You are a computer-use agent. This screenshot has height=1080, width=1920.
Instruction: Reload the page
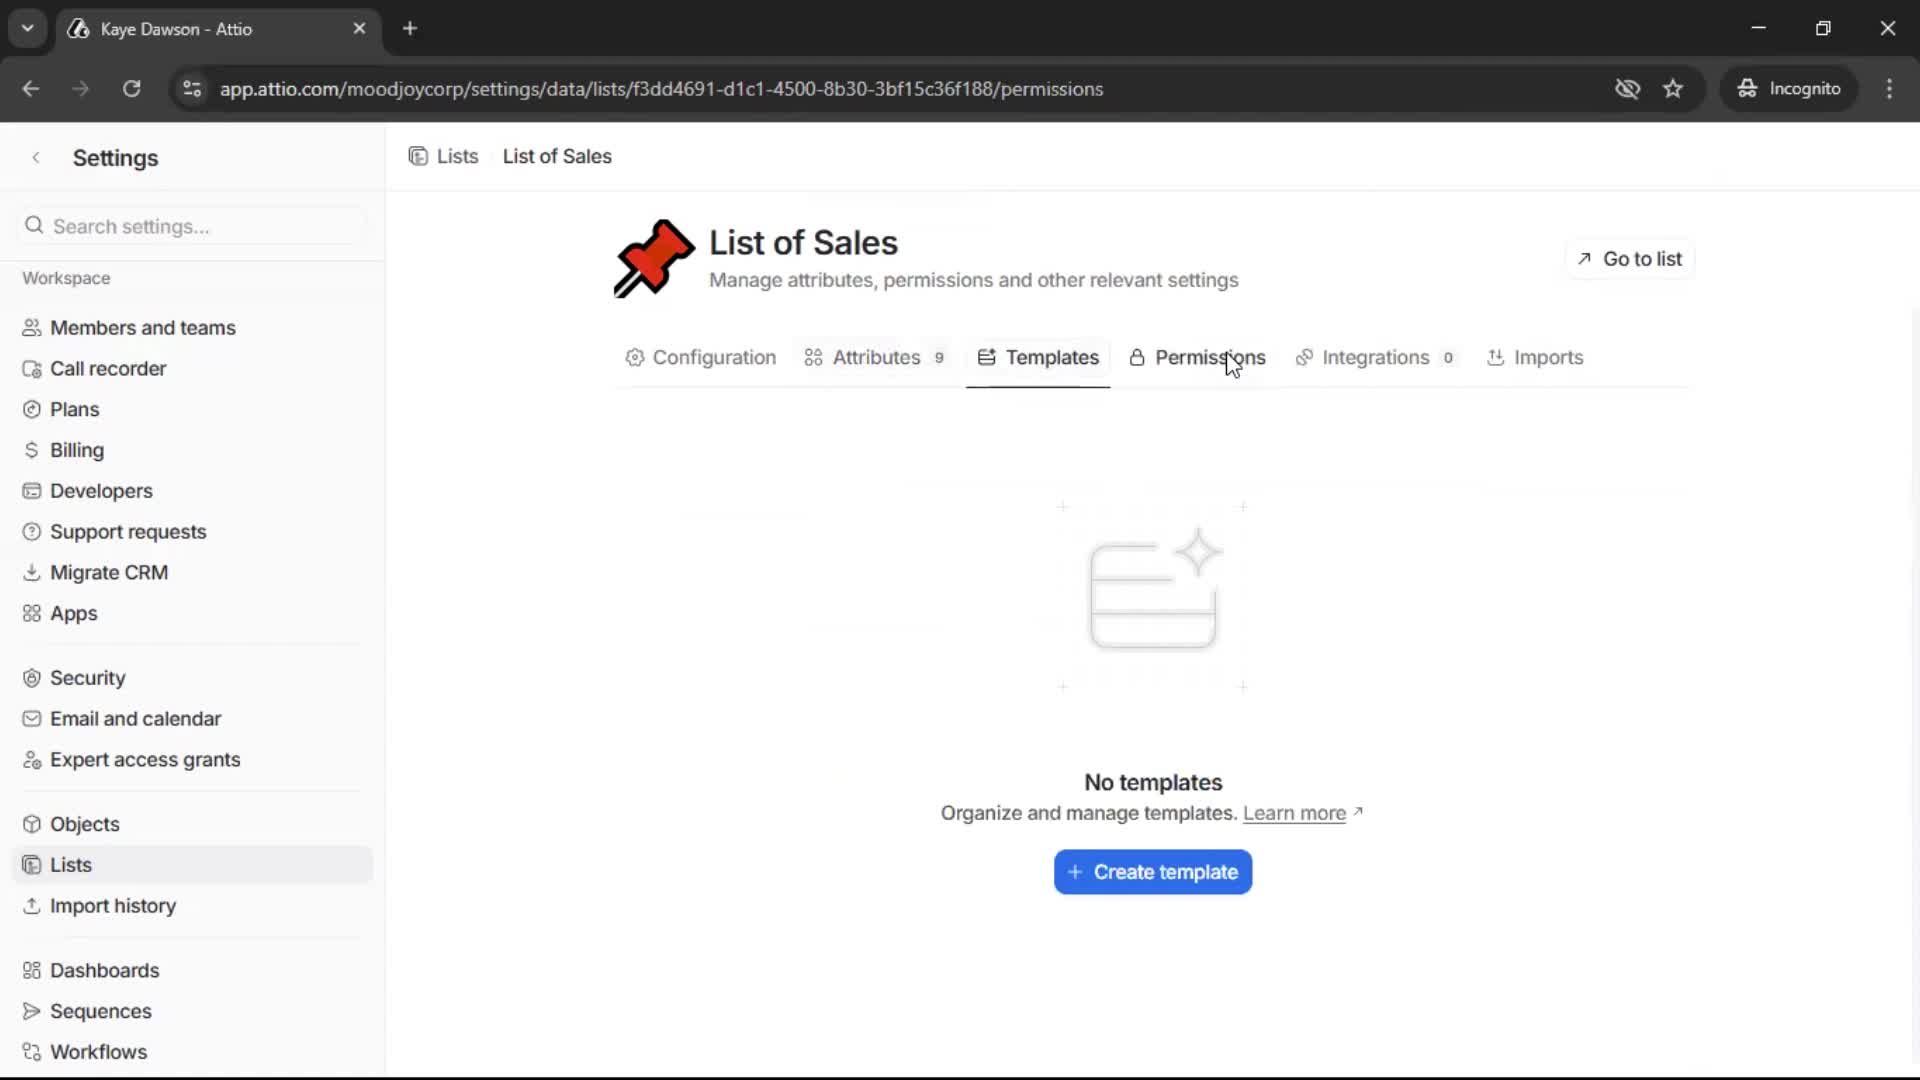point(131,89)
